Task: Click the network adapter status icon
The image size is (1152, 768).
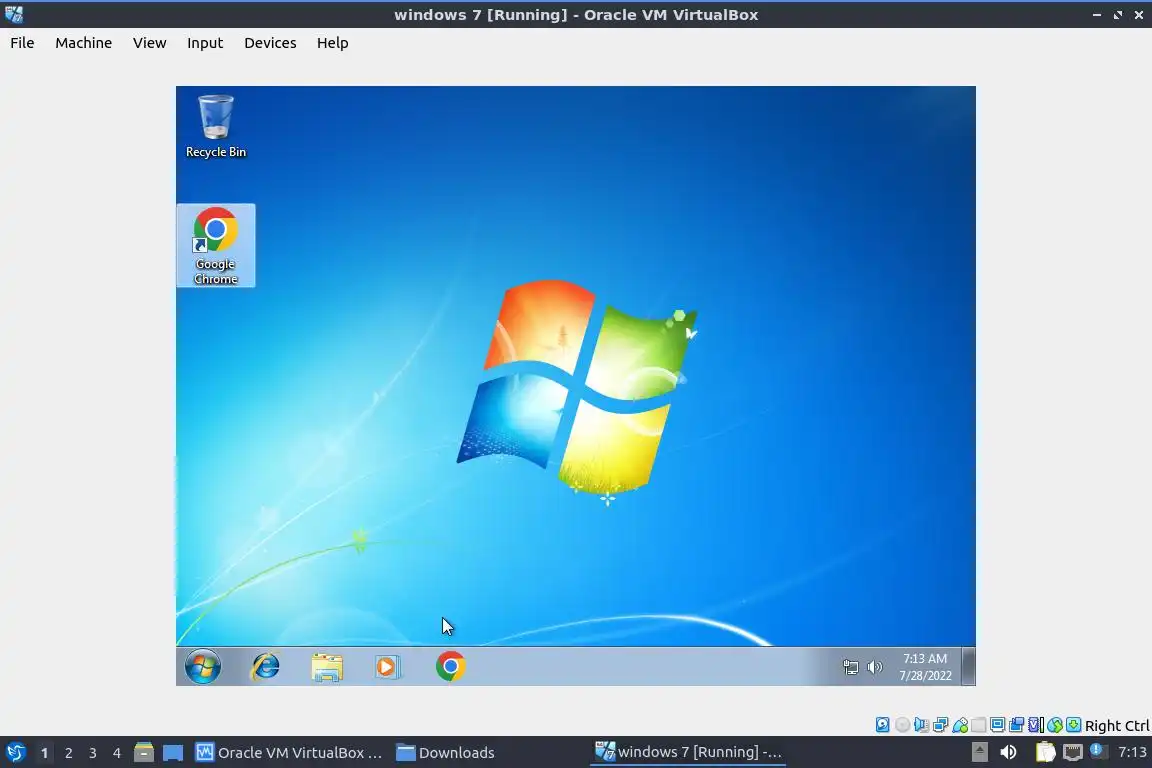Action: (940, 725)
